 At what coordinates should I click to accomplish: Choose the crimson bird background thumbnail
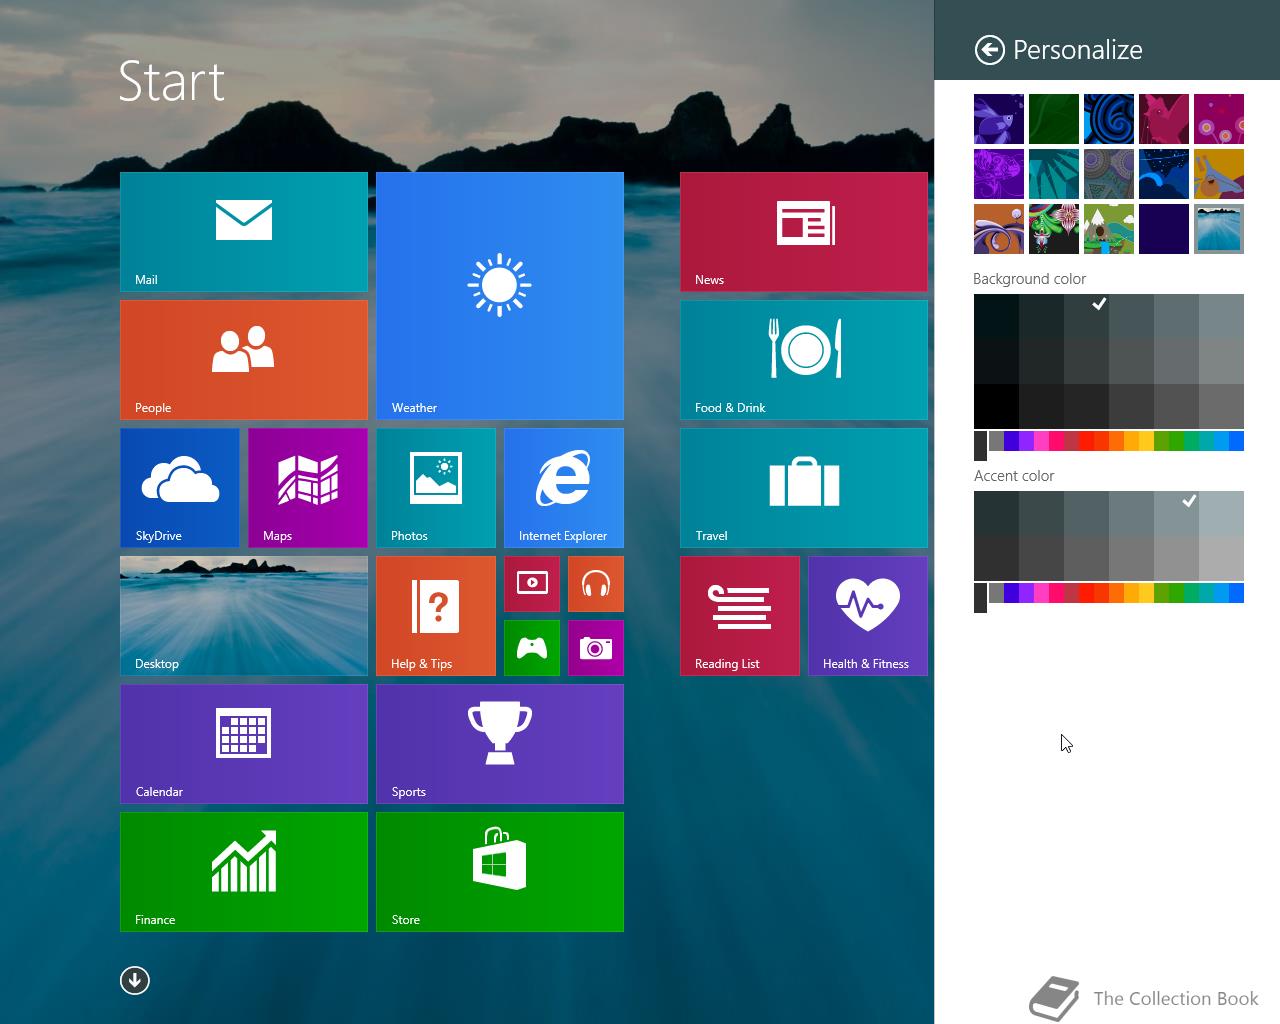[1164, 119]
